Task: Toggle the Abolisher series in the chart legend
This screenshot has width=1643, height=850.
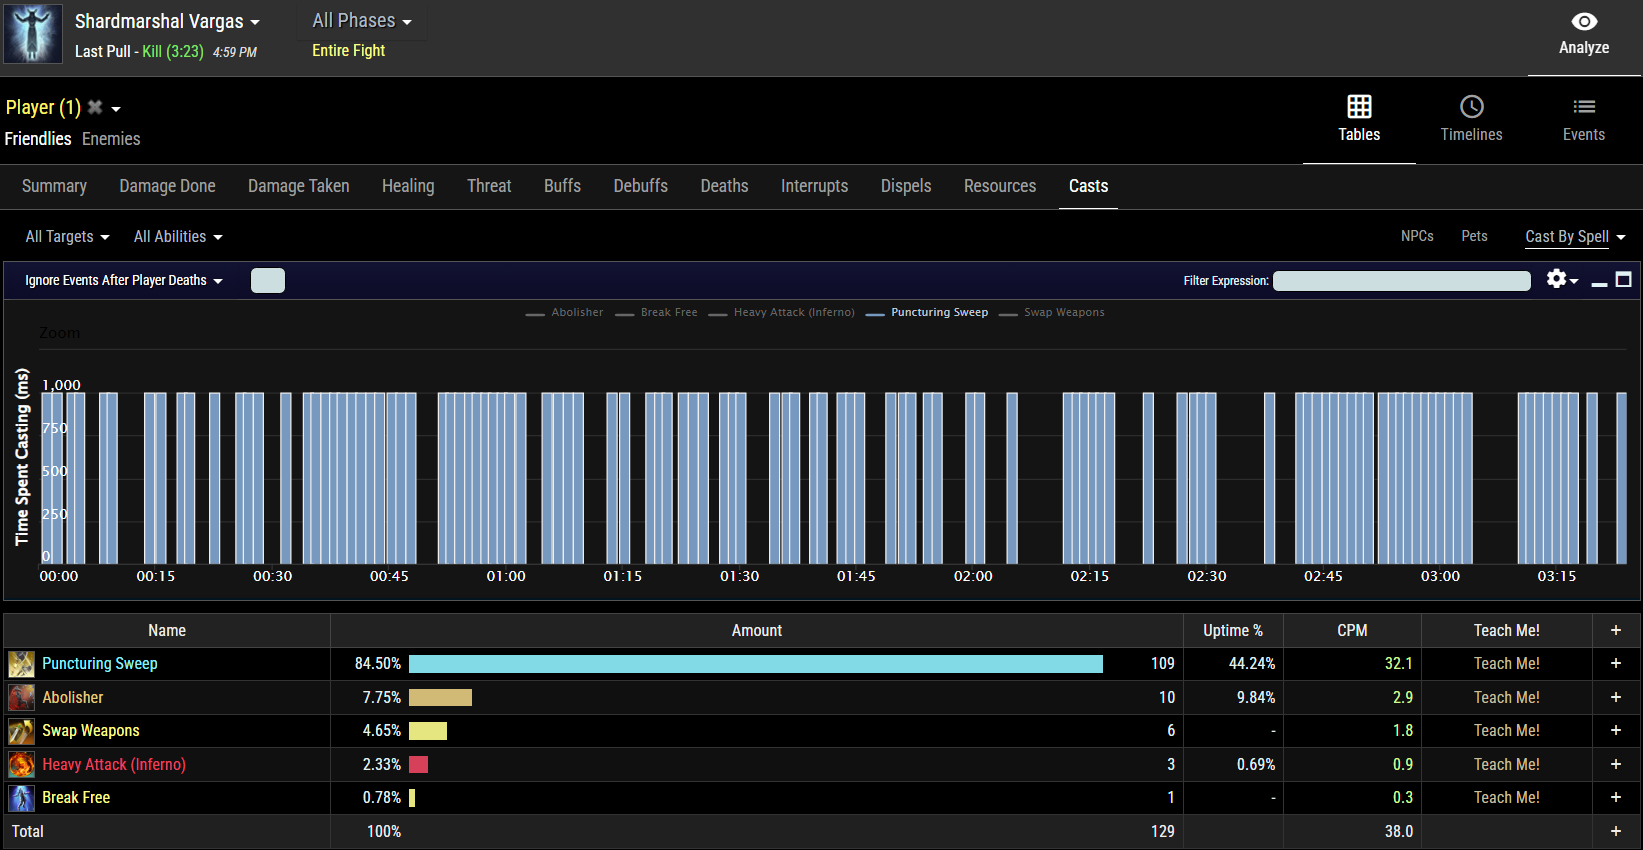Action: (x=565, y=313)
